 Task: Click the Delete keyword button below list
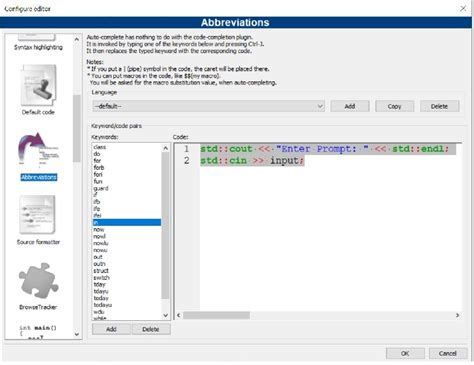click(151, 329)
